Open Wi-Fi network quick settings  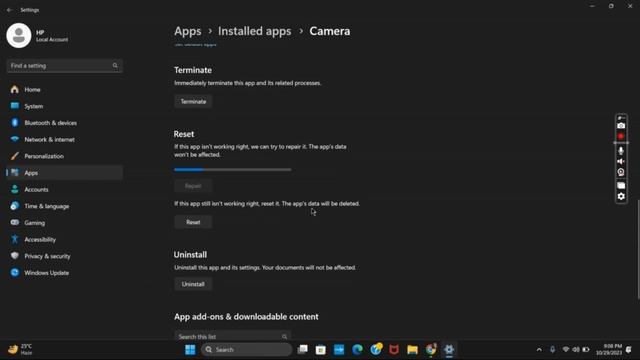tap(566, 350)
